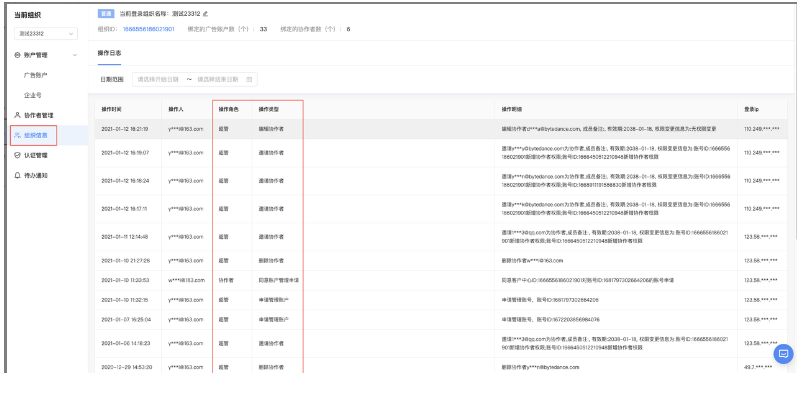Viewport: 805px width, 399px height.
Task: Click the 编辑协作者 operation type cell
Action: click(271, 129)
